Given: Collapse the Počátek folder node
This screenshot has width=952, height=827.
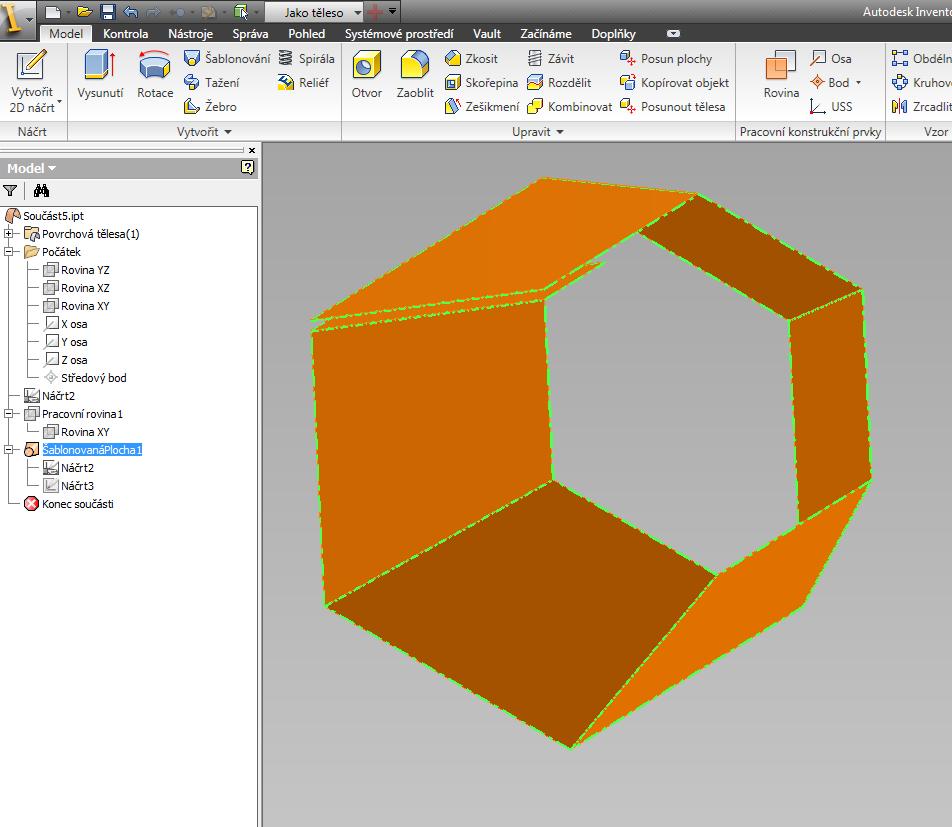Looking at the screenshot, I should point(8,251).
